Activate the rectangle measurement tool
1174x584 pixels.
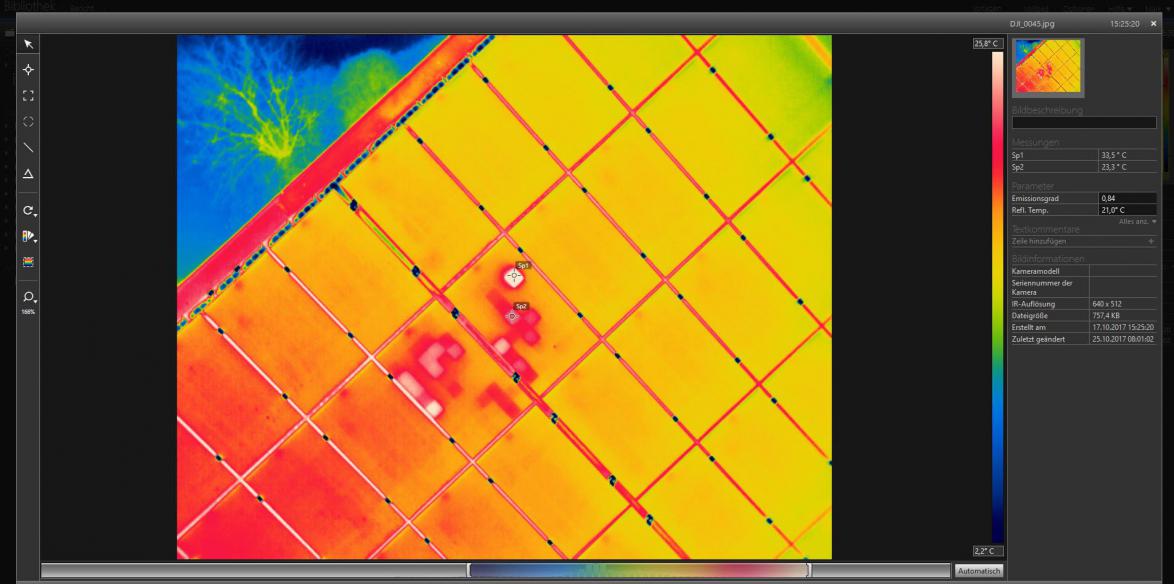[28, 95]
